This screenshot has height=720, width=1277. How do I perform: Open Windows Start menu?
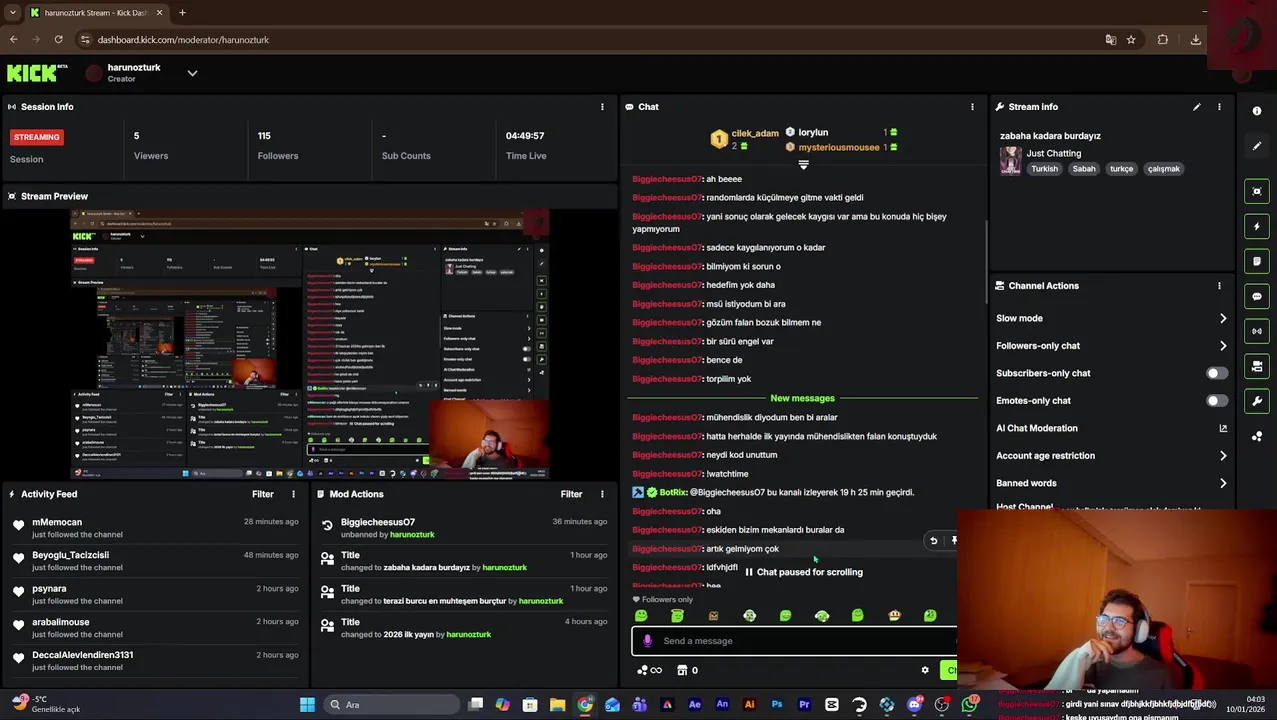point(307,705)
